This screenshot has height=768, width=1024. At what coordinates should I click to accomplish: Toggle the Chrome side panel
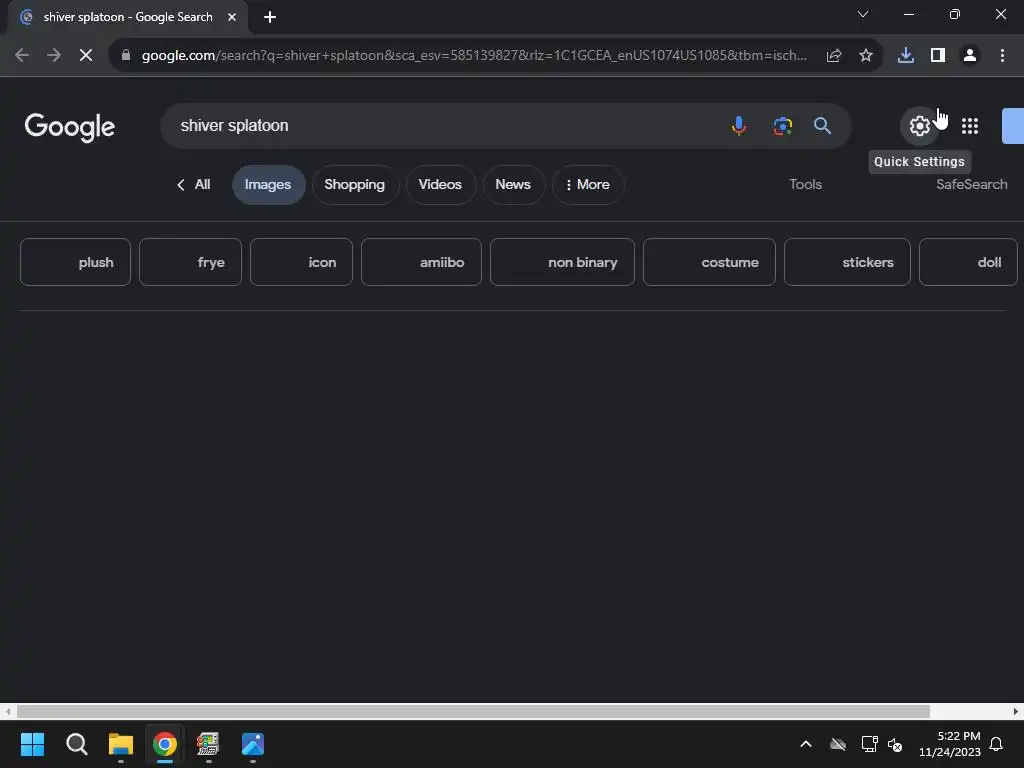pos(938,56)
